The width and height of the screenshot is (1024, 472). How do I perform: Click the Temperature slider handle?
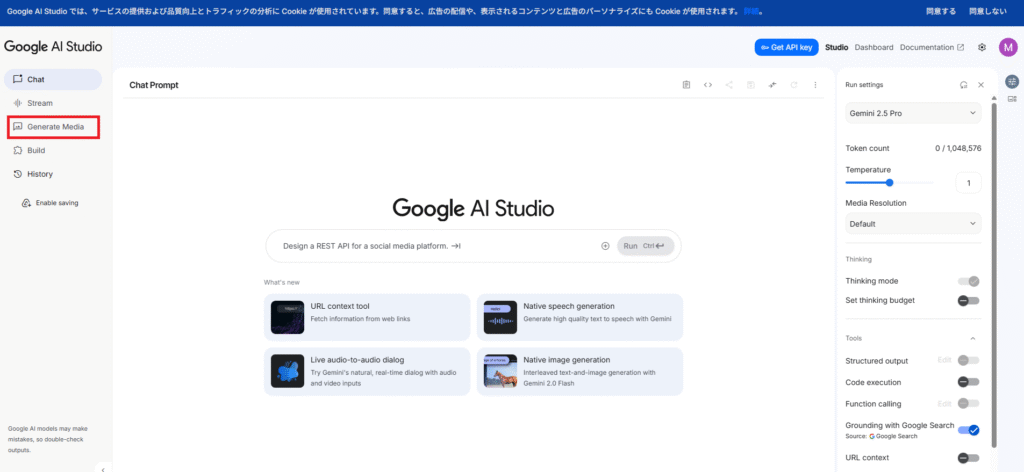[x=889, y=183]
